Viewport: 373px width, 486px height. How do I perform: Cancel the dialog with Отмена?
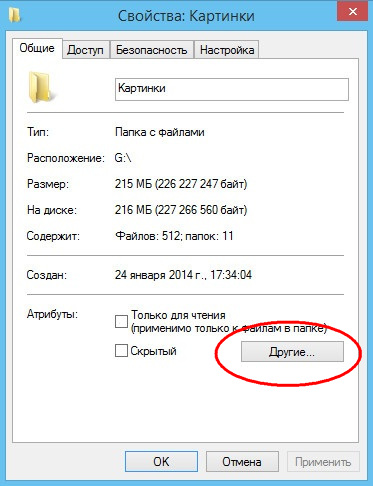[x=242, y=462]
